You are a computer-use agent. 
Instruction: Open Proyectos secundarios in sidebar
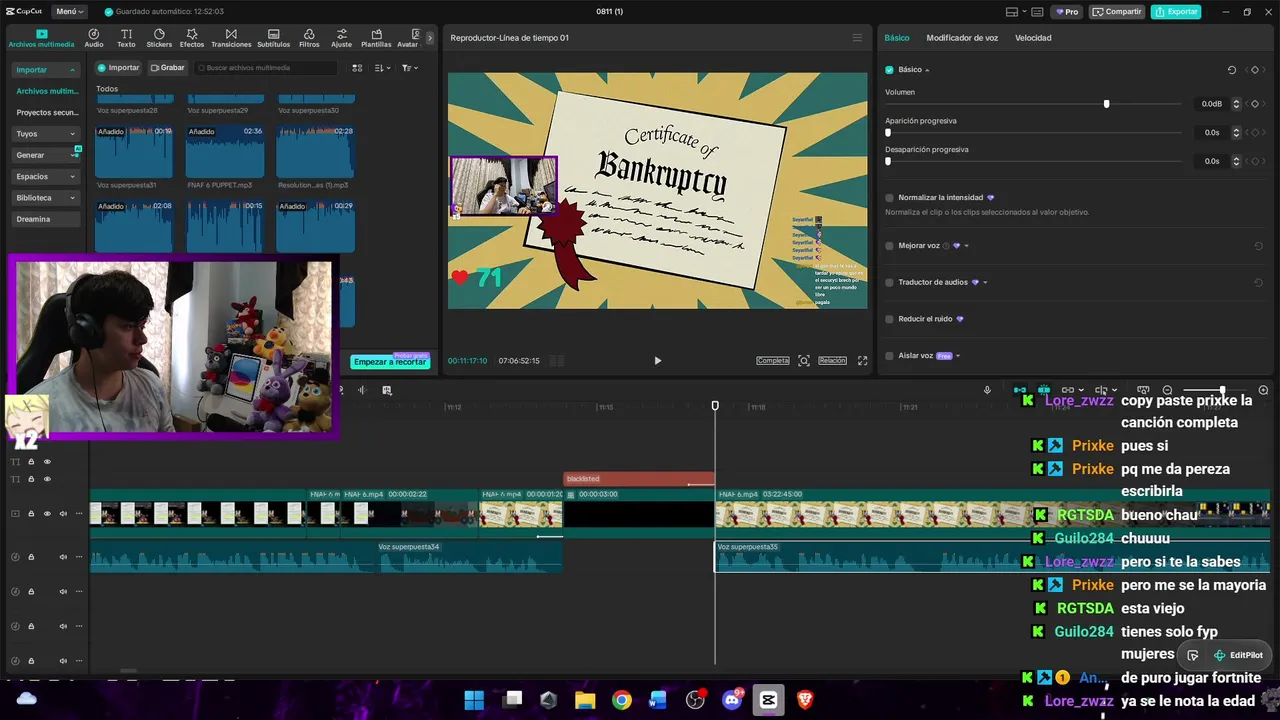point(47,113)
